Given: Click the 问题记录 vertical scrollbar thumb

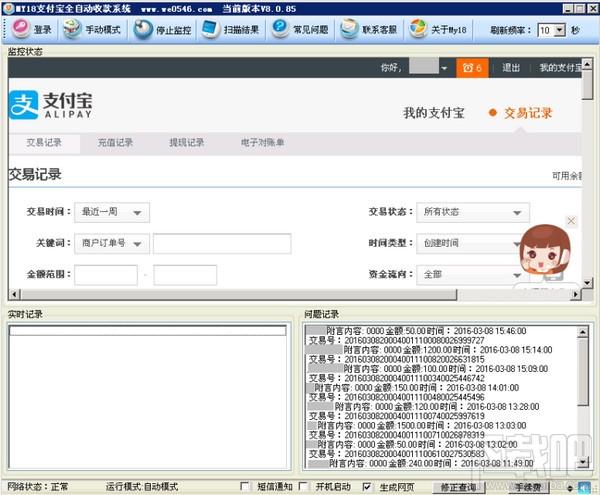Looking at the screenshot, I should click(x=582, y=371).
